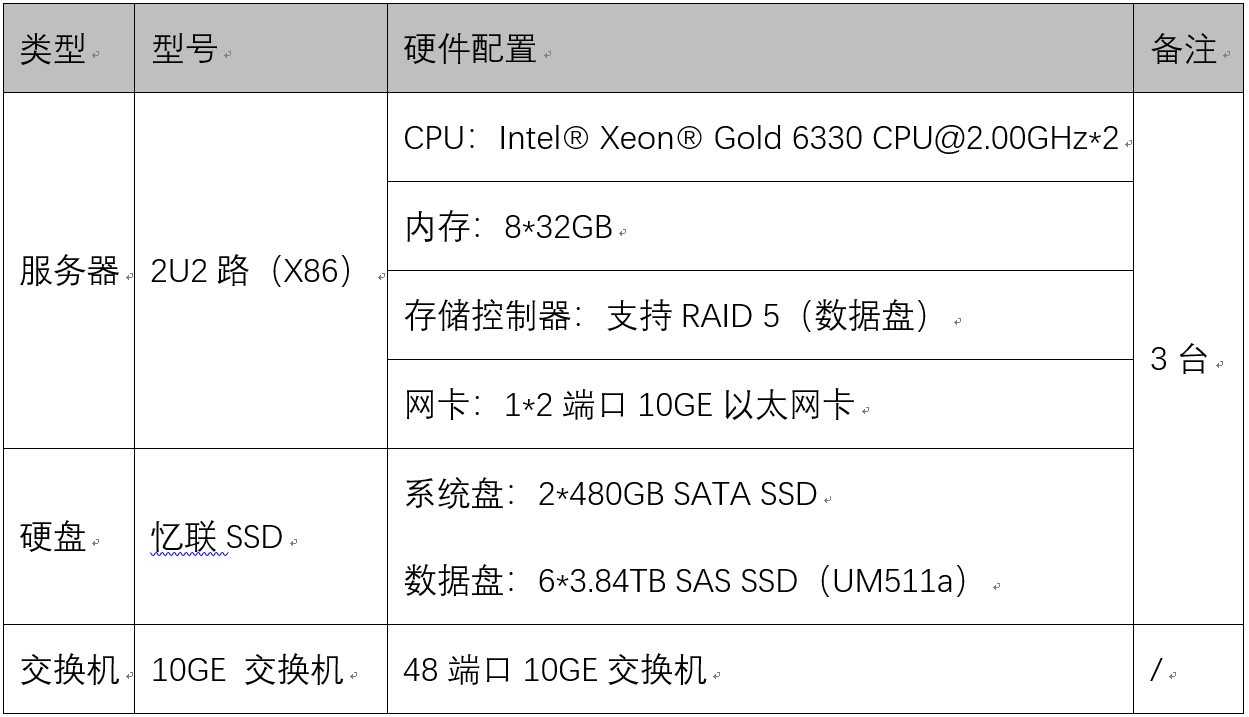Click the 交换机 type cell
Screen dimensions: 1249x717
[70, 670]
